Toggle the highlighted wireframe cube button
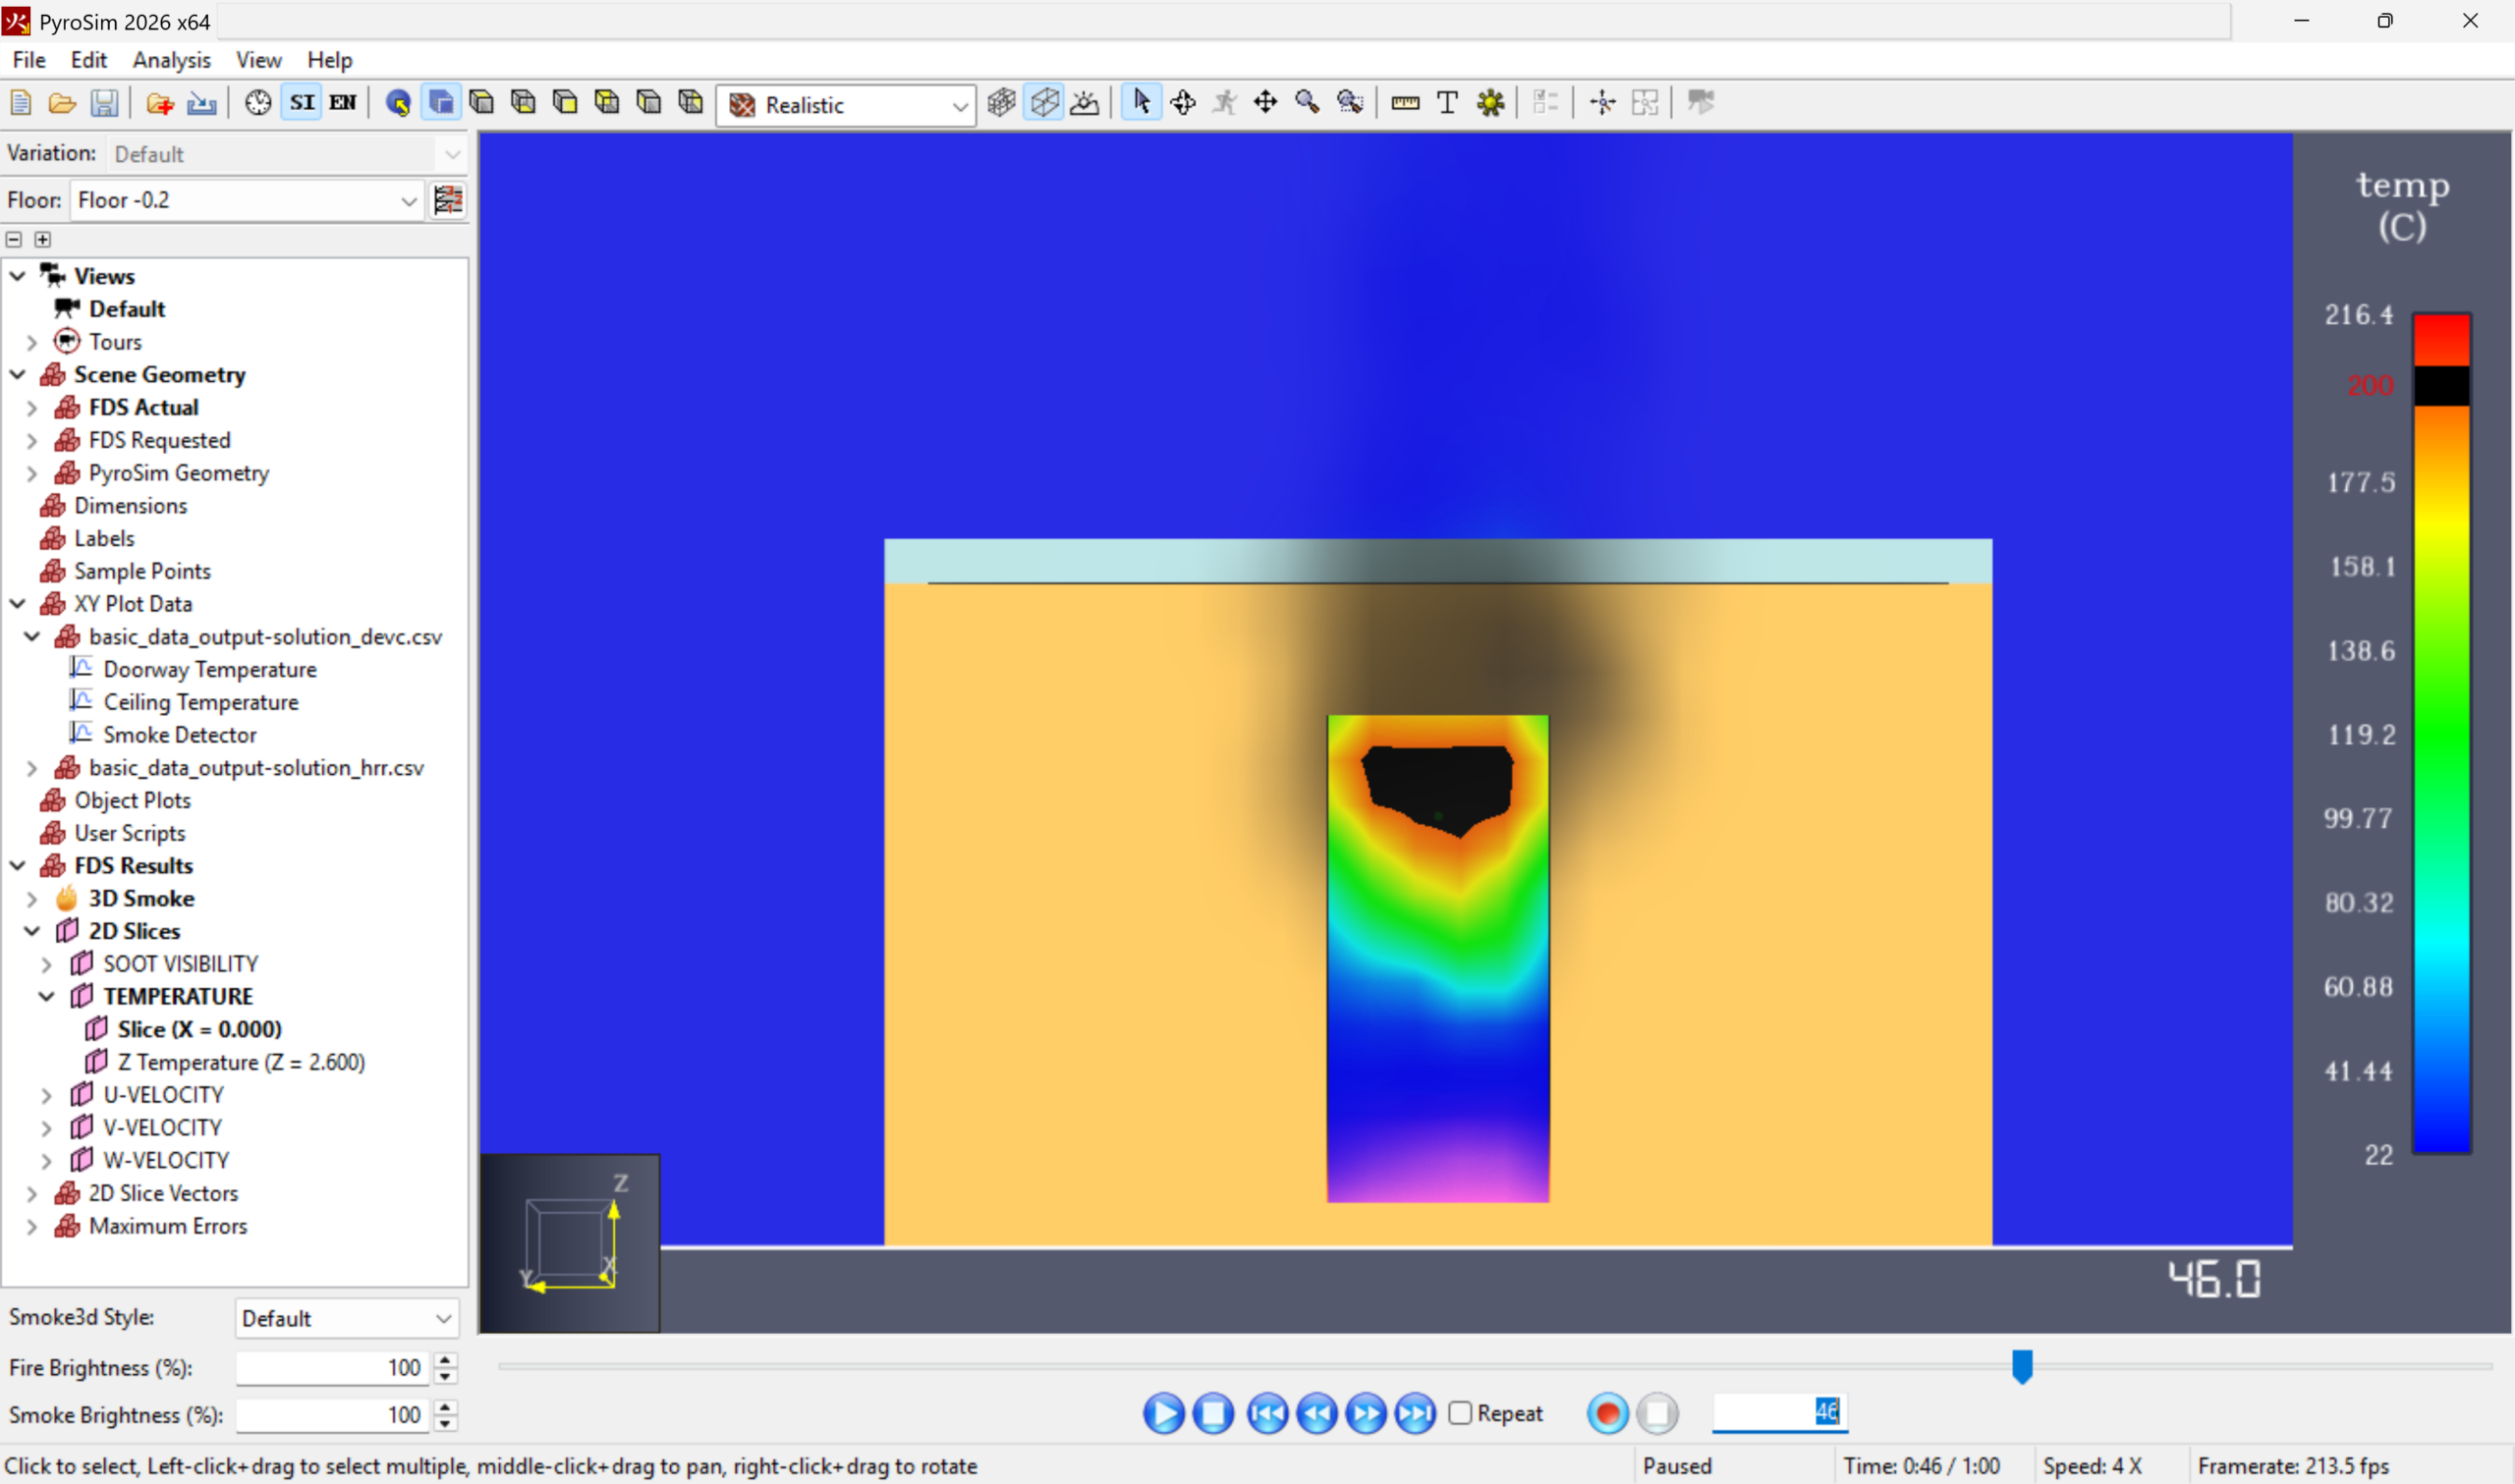Viewport: 2515px width, 1484px height. [1044, 102]
